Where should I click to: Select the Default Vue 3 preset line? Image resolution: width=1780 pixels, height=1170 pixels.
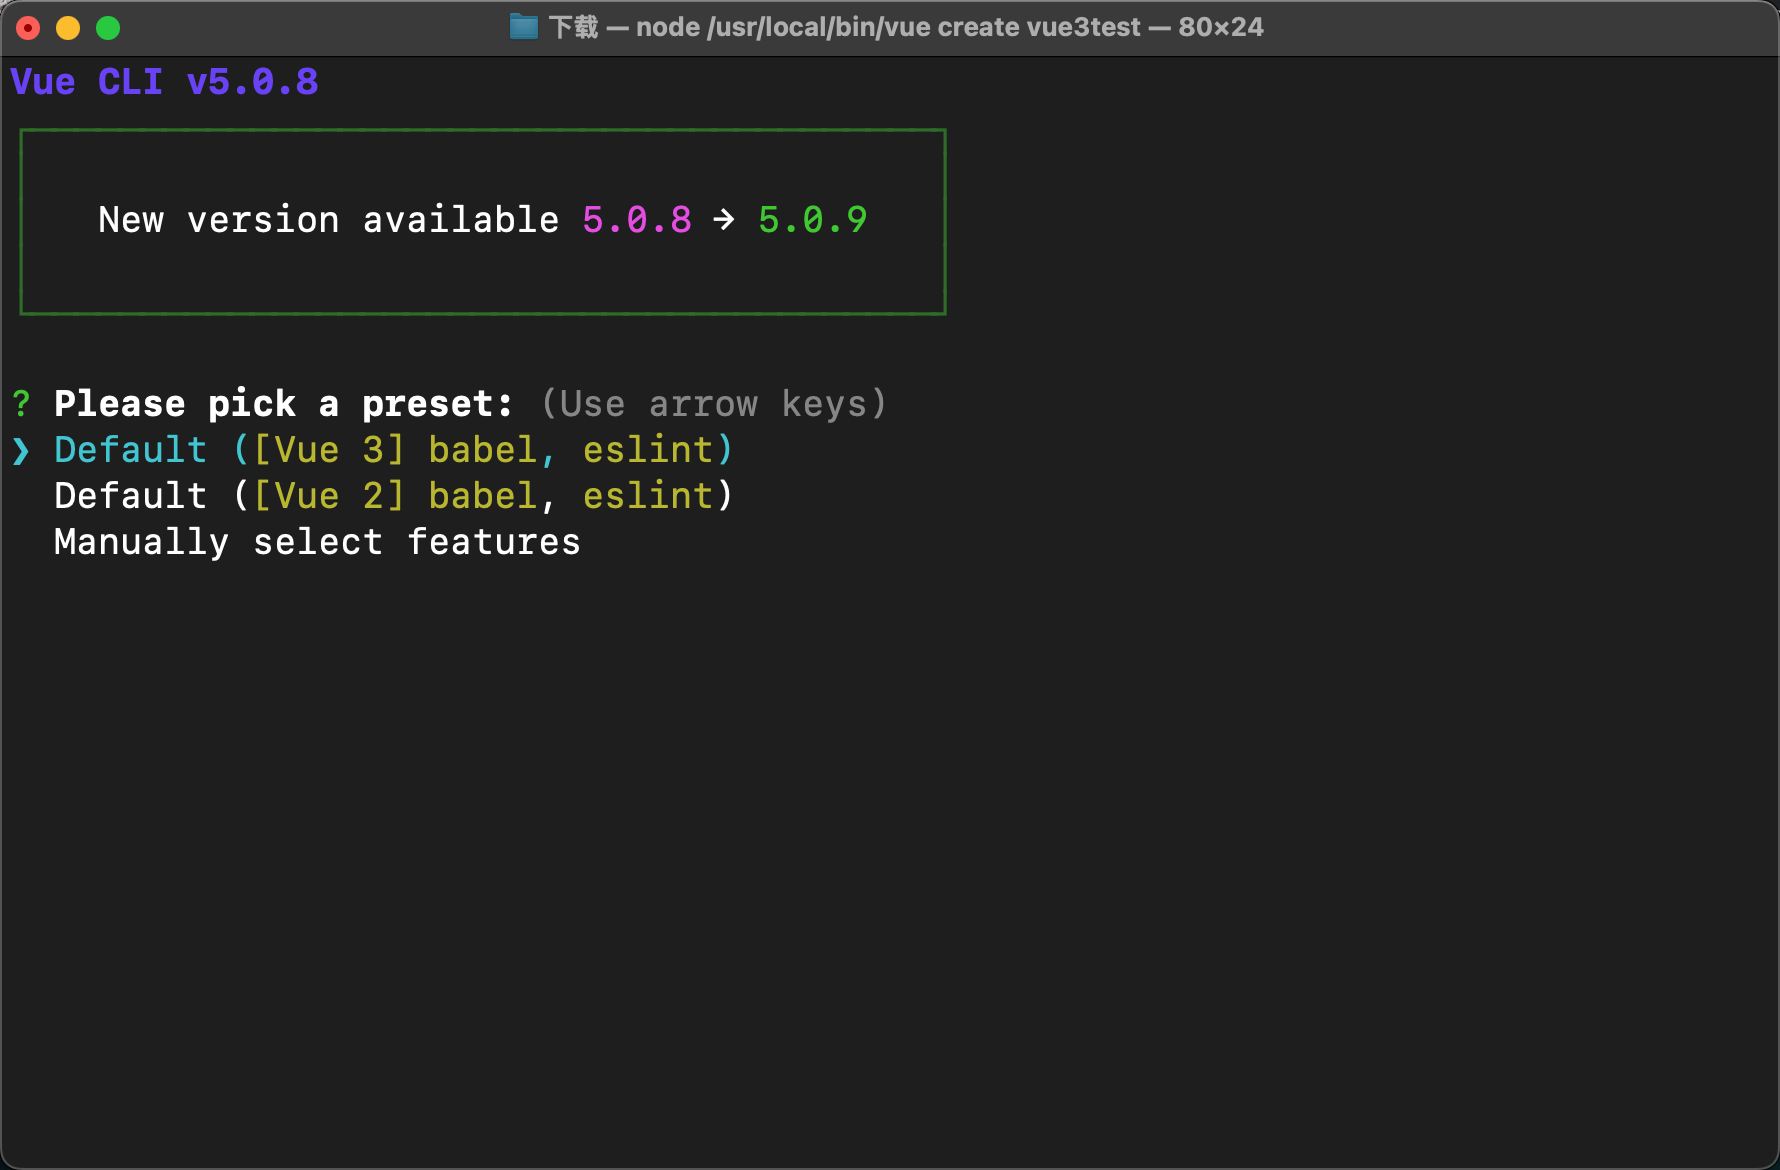393,451
